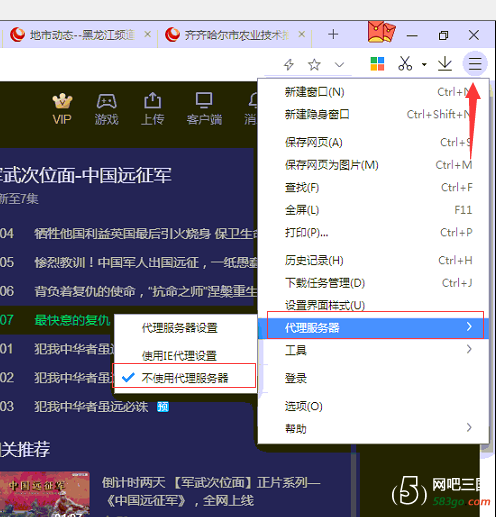Screen dimensions: 496x517
Task: Expand the address bar chevron dropdown
Action: 339,64
